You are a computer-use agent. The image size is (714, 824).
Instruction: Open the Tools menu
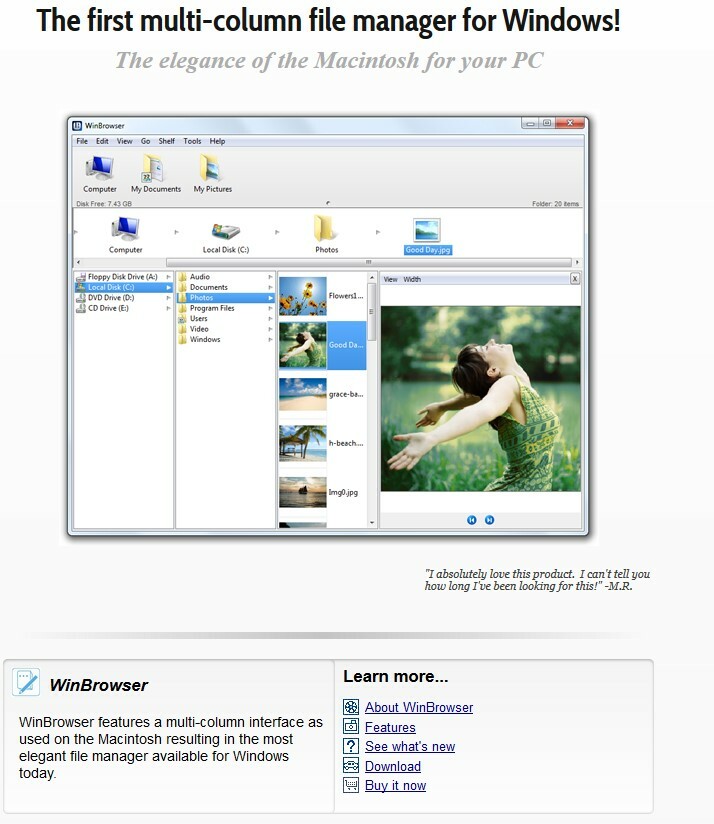coord(192,141)
